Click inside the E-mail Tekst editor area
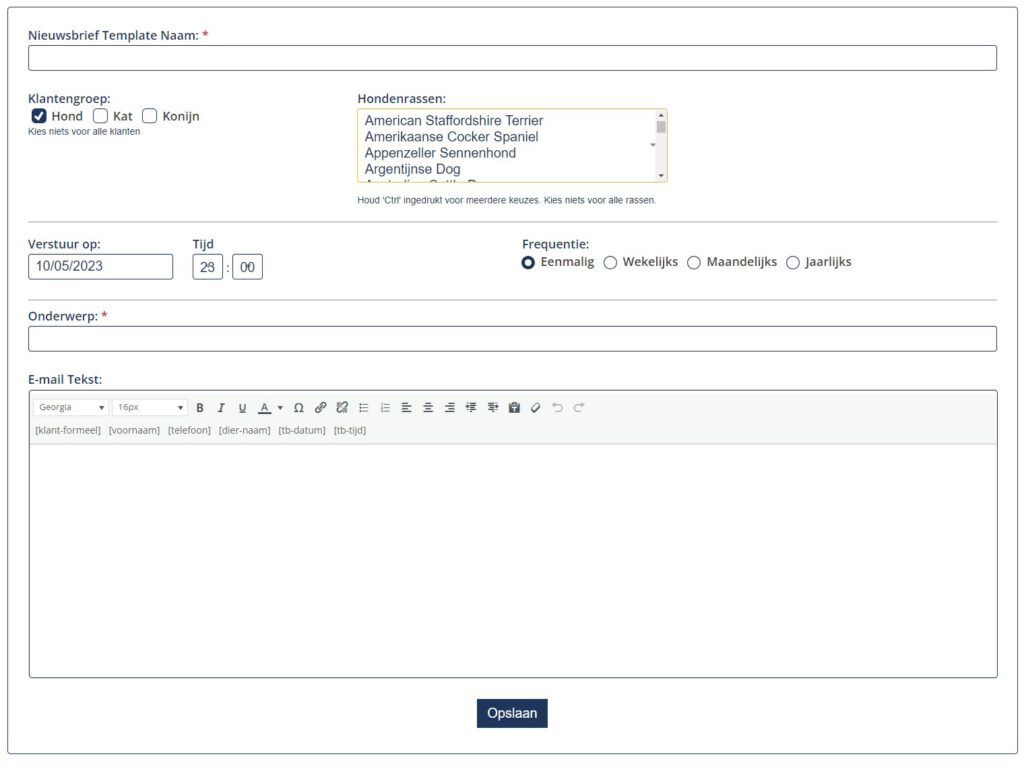 [513, 560]
